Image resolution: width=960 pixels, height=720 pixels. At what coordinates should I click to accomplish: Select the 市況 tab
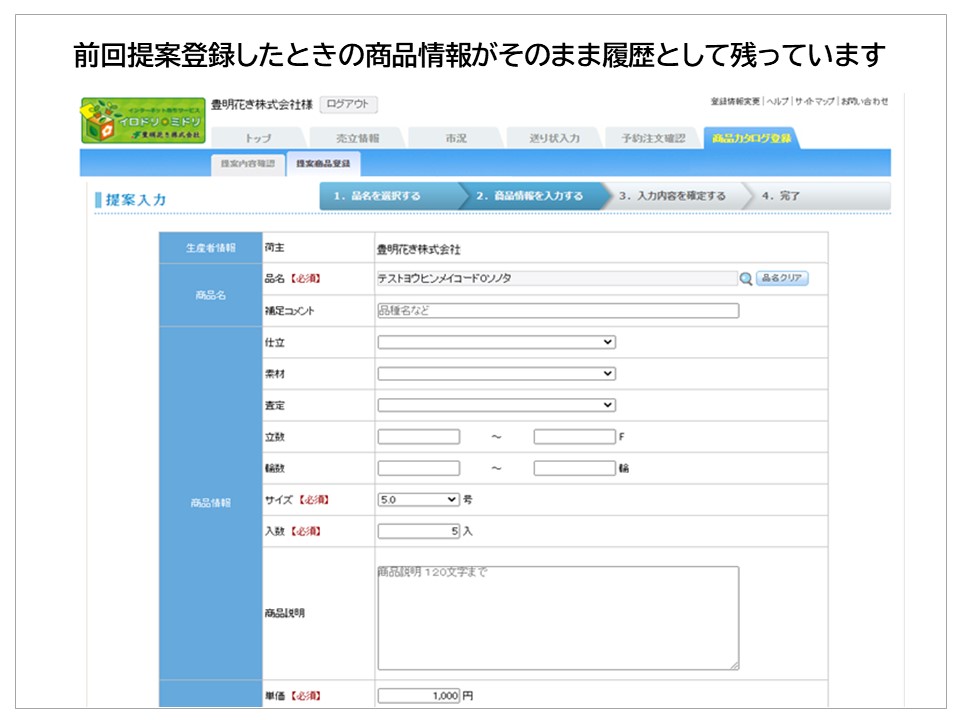[x=456, y=138]
